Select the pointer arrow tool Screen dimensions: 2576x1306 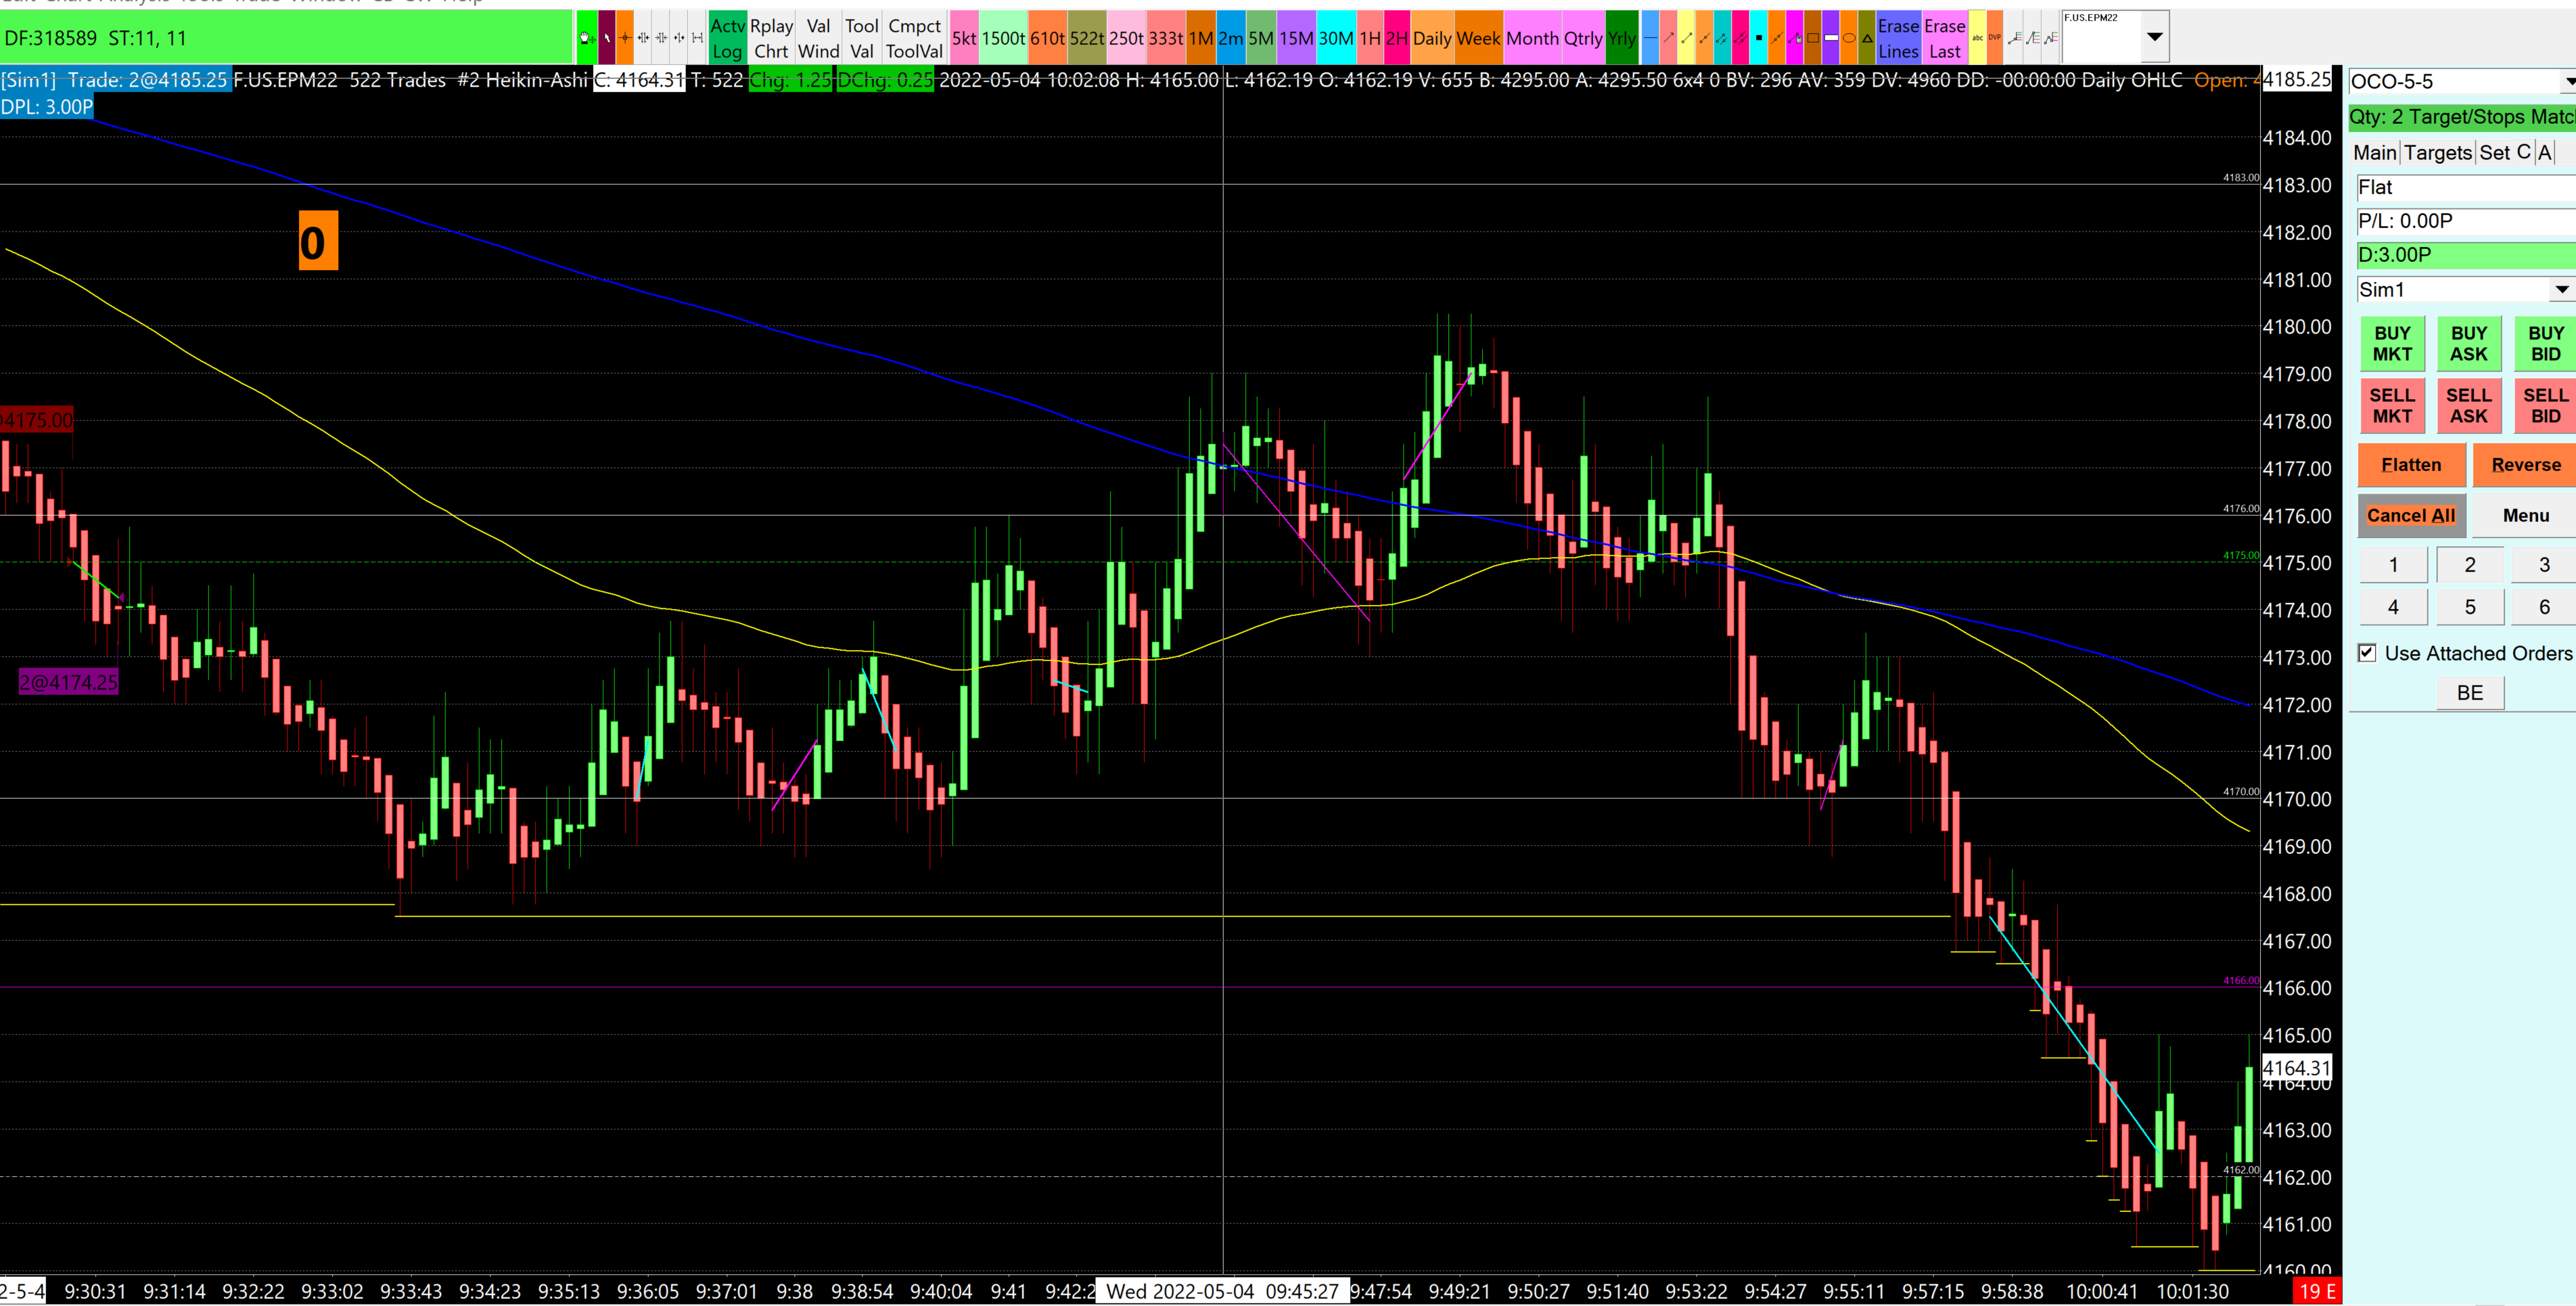(x=606, y=38)
